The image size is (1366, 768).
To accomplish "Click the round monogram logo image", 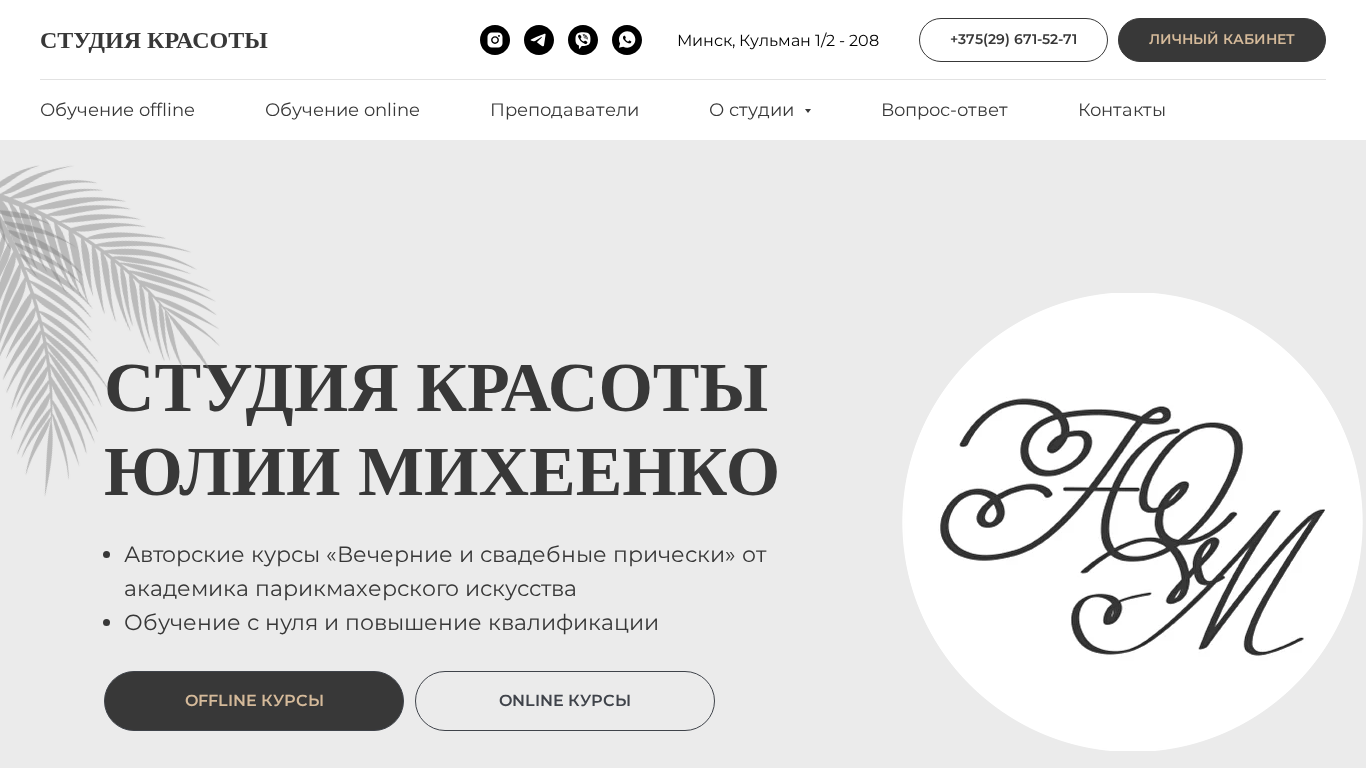I will click(x=1132, y=522).
